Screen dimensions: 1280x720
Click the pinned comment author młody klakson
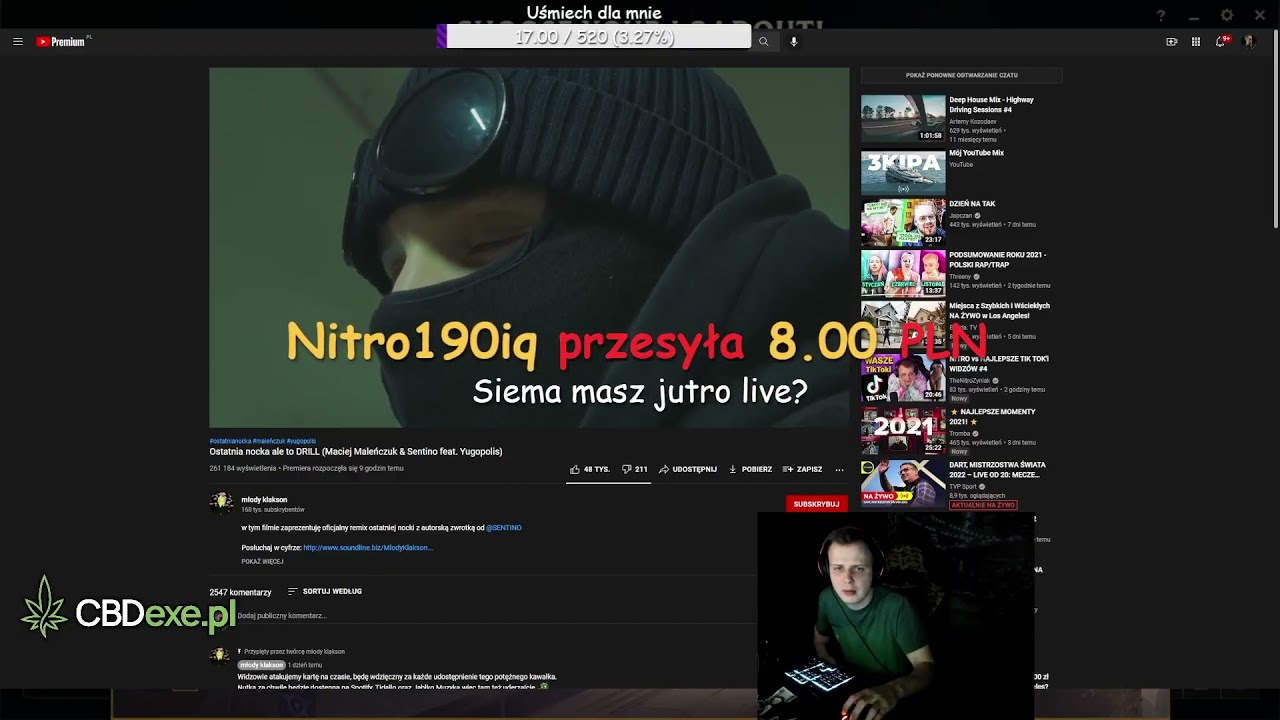pos(262,665)
